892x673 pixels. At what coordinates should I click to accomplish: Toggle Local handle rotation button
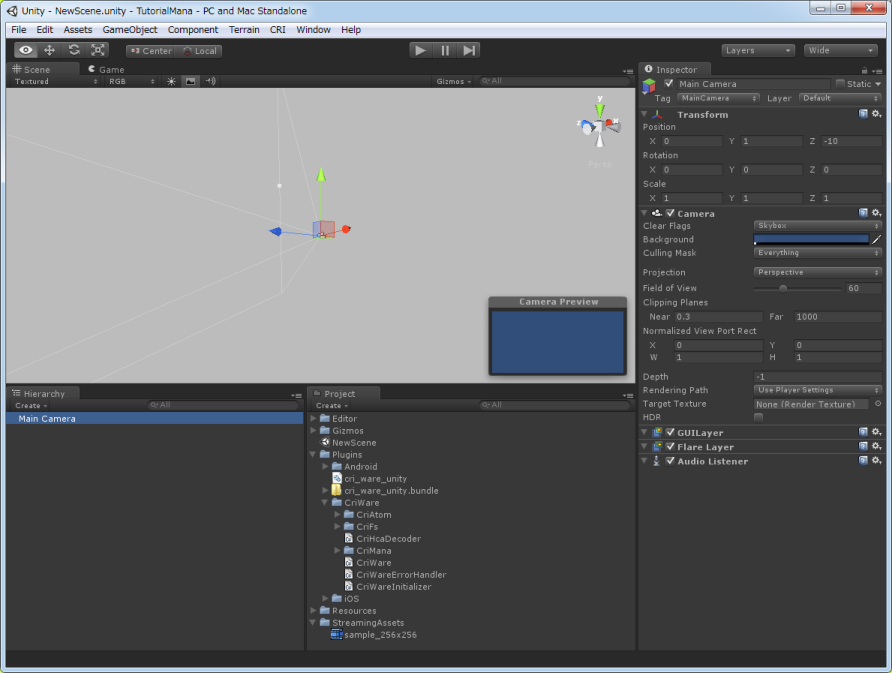199,51
